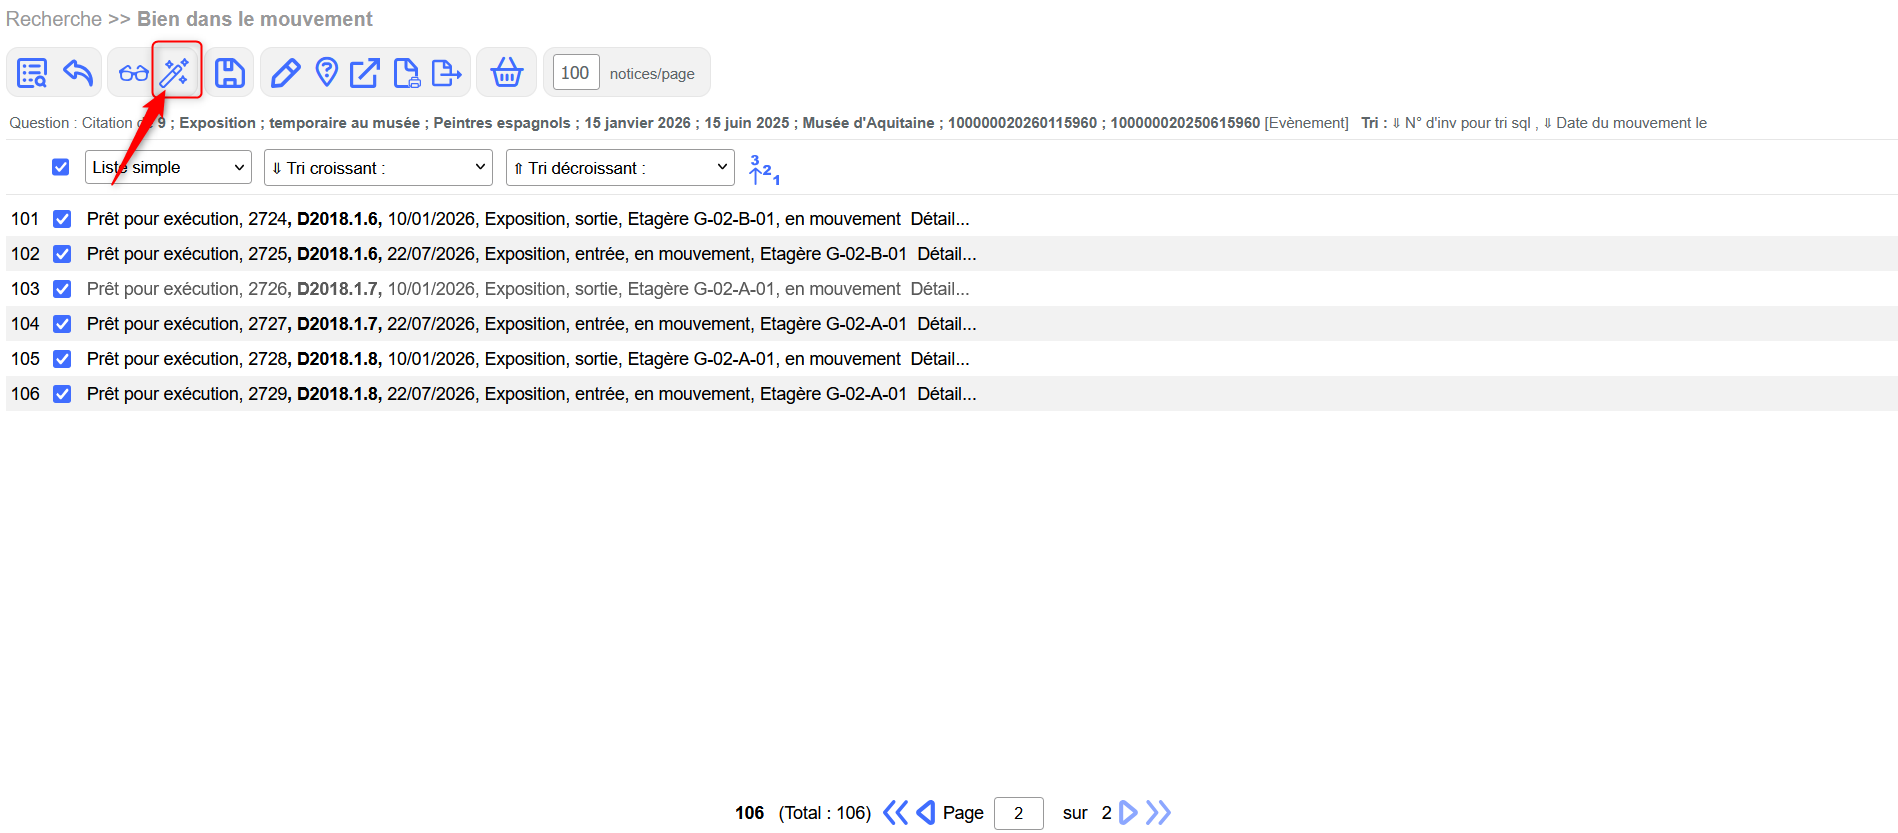Screen dimensions: 1898x833
Task: Click the export arrow document icon
Action: pos(446,73)
